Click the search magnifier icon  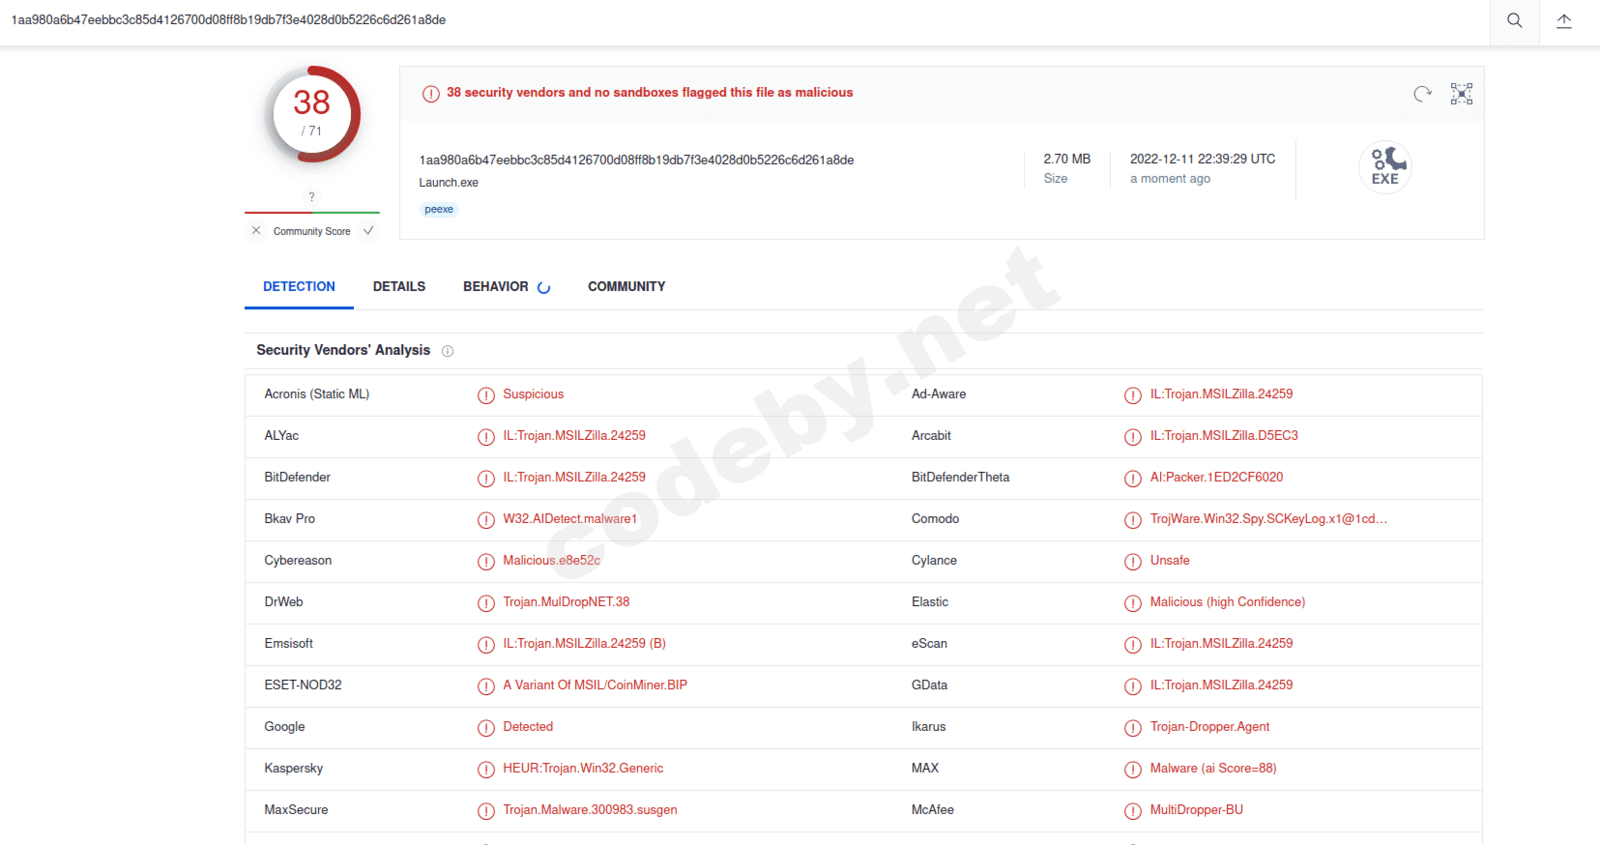tap(1515, 20)
